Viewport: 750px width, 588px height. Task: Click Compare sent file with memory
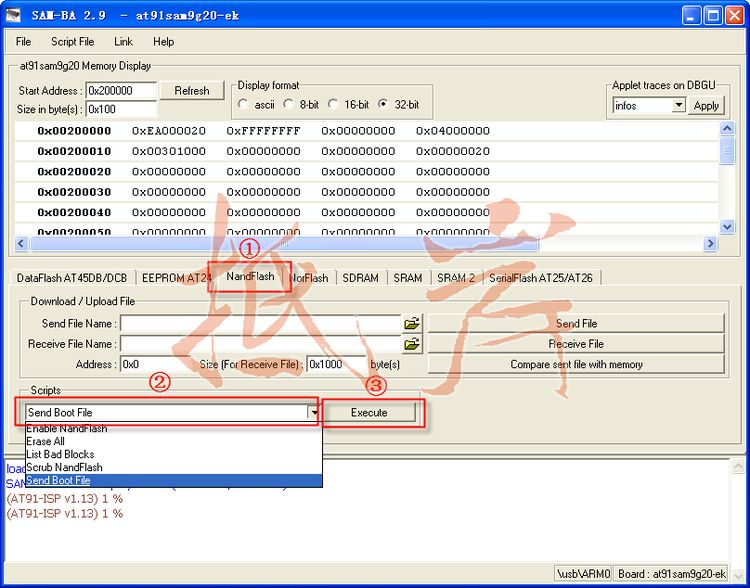[576, 365]
